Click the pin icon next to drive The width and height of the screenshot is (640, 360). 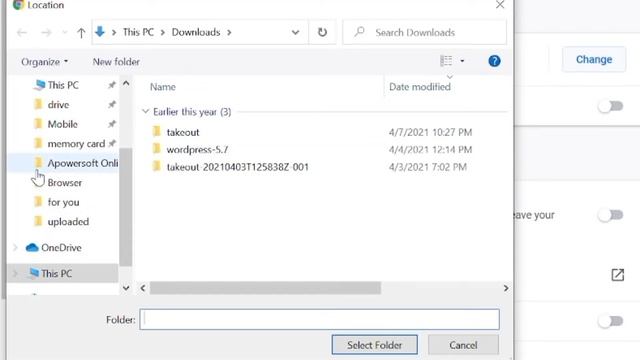click(111, 104)
